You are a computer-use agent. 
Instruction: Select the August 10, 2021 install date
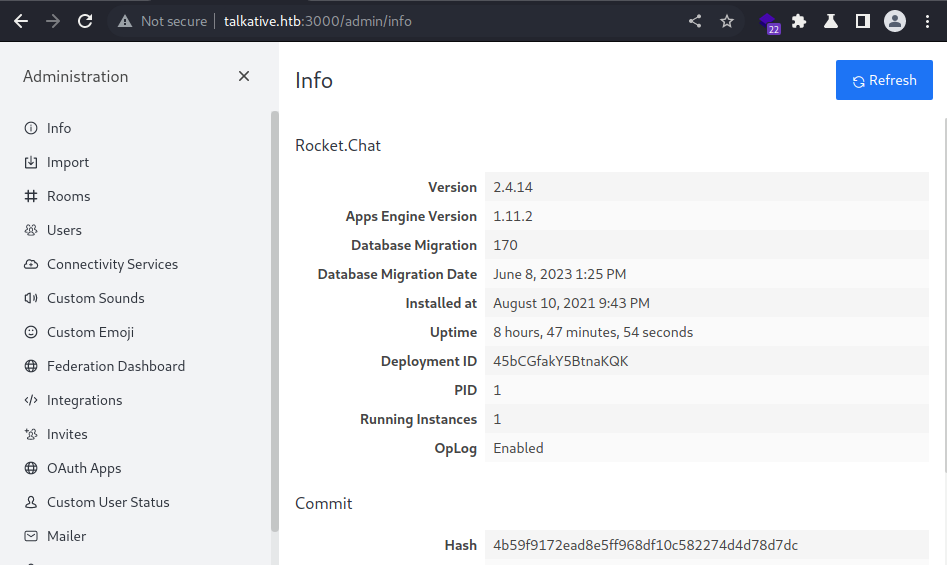(x=571, y=303)
